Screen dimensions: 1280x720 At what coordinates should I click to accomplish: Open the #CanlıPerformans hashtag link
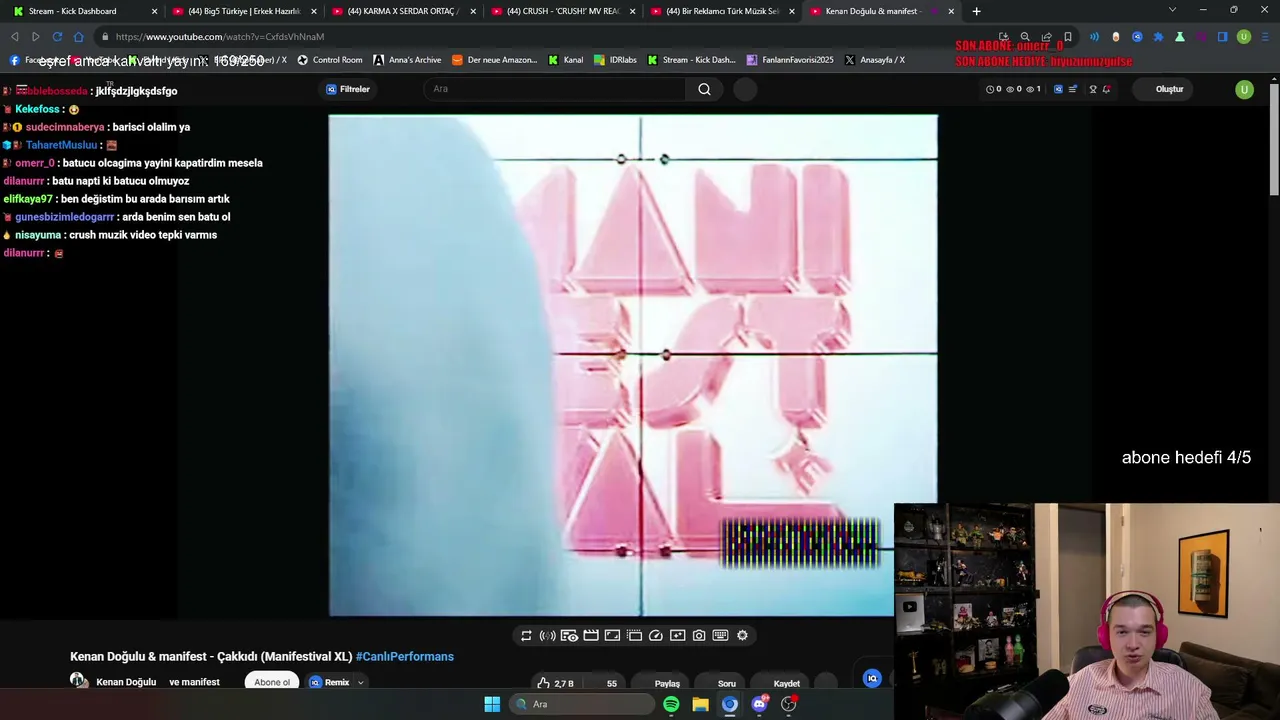[405, 656]
